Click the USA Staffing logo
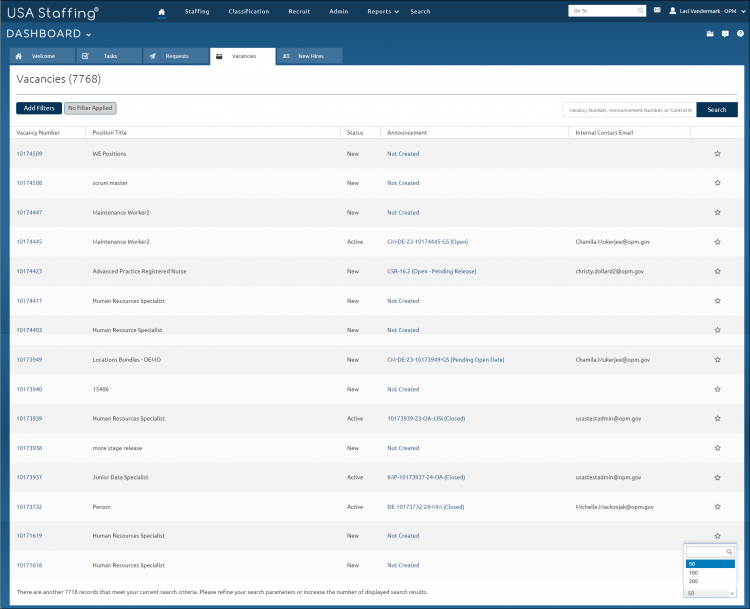Image resolution: width=750 pixels, height=609 pixels. click(53, 12)
